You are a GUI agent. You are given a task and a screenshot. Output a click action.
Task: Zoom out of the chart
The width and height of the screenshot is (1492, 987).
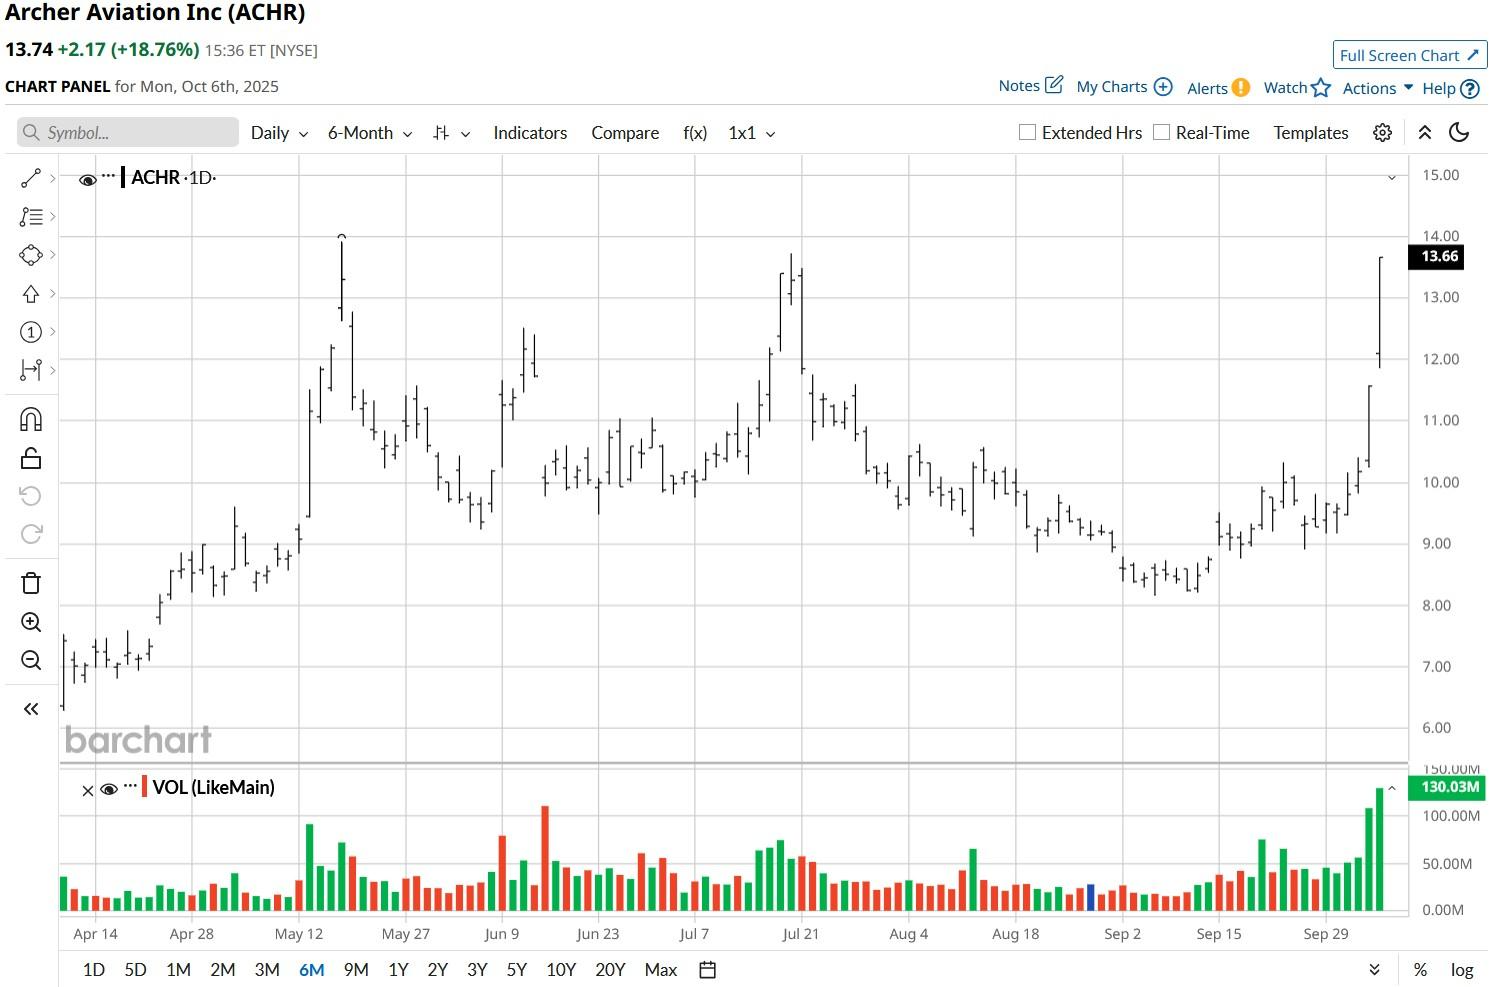[x=31, y=660]
